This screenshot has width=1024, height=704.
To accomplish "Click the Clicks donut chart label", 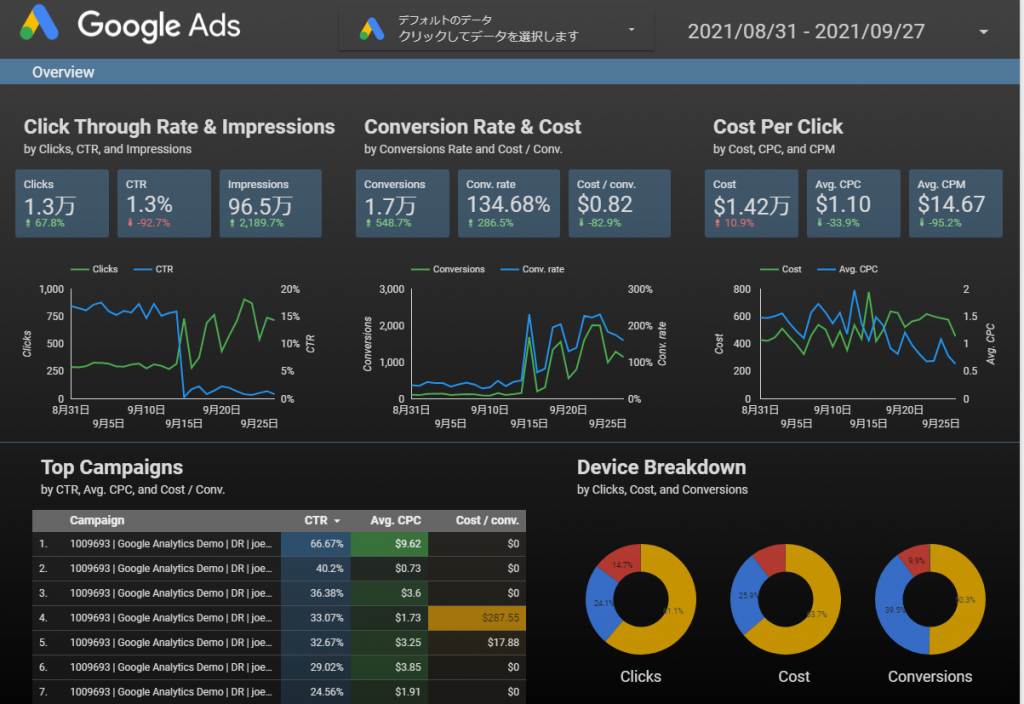I will tap(641, 677).
